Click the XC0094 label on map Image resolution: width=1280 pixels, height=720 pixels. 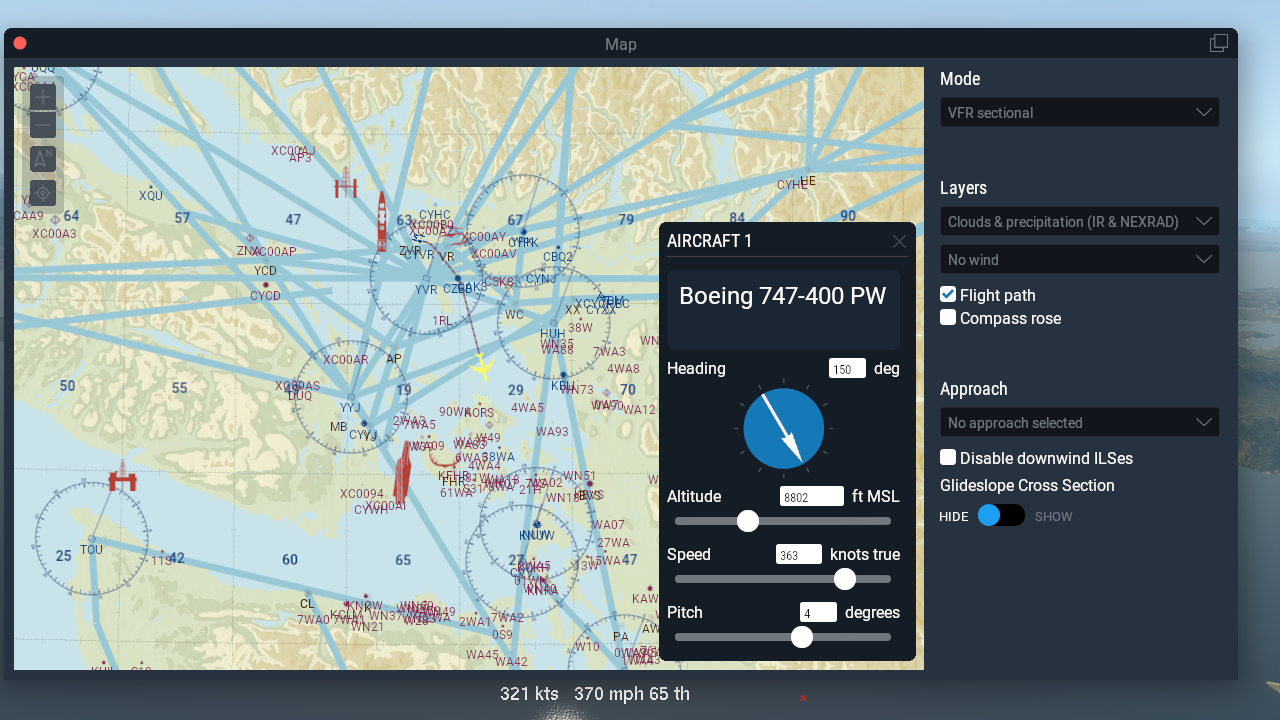(x=362, y=494)
